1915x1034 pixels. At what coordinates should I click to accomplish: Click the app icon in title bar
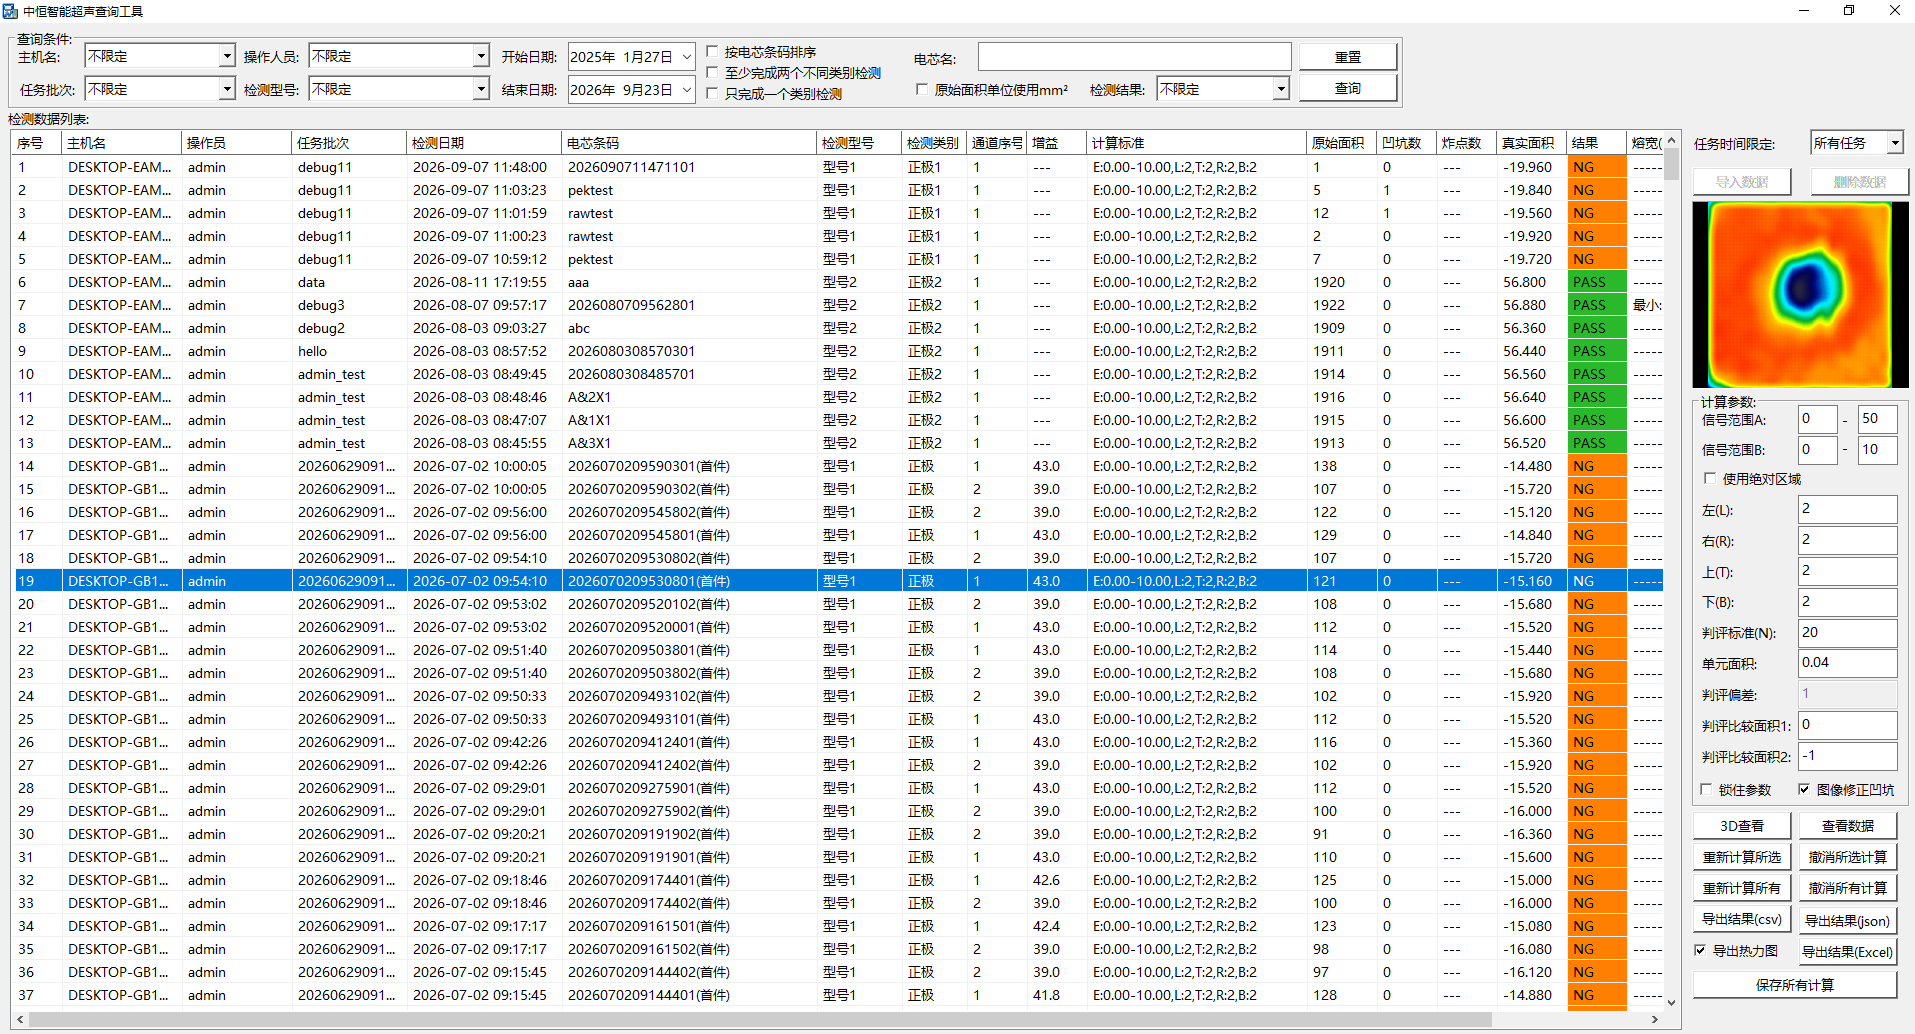tap(10, 11)
